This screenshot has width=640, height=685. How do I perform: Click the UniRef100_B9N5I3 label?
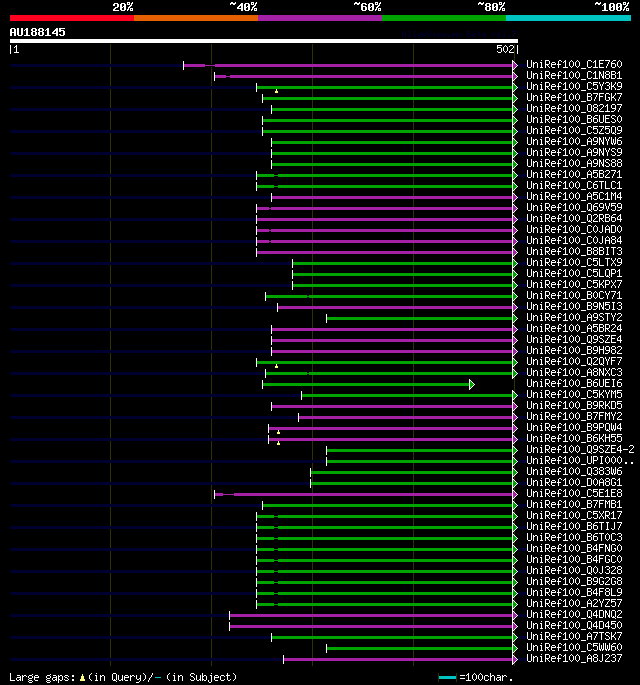click(574, 307)
